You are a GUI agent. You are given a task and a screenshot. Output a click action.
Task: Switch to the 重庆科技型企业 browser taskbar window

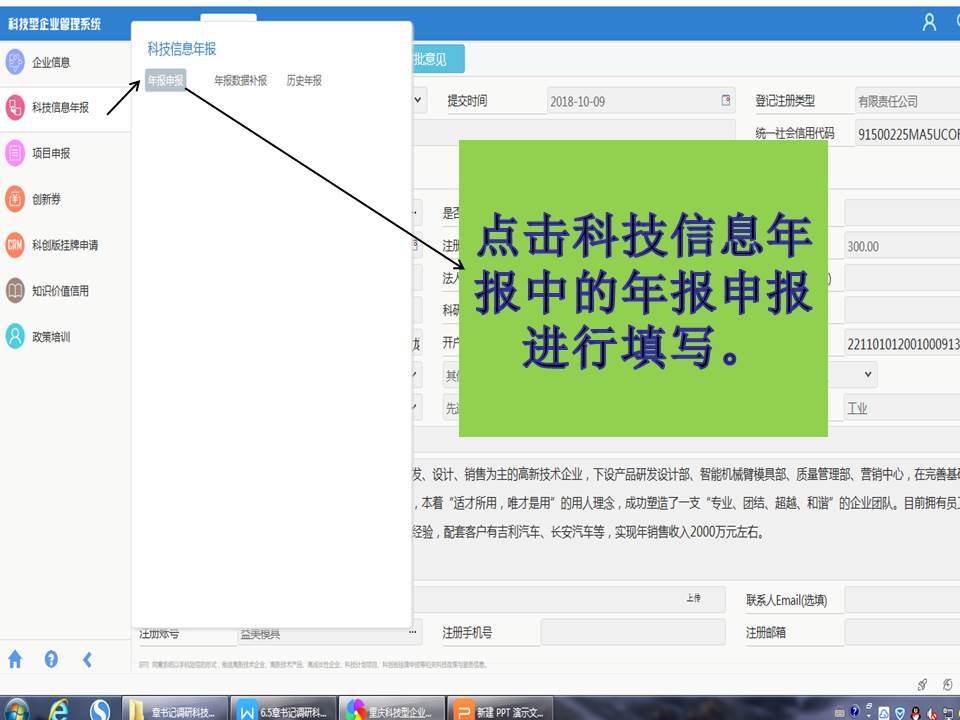(392, 709)
